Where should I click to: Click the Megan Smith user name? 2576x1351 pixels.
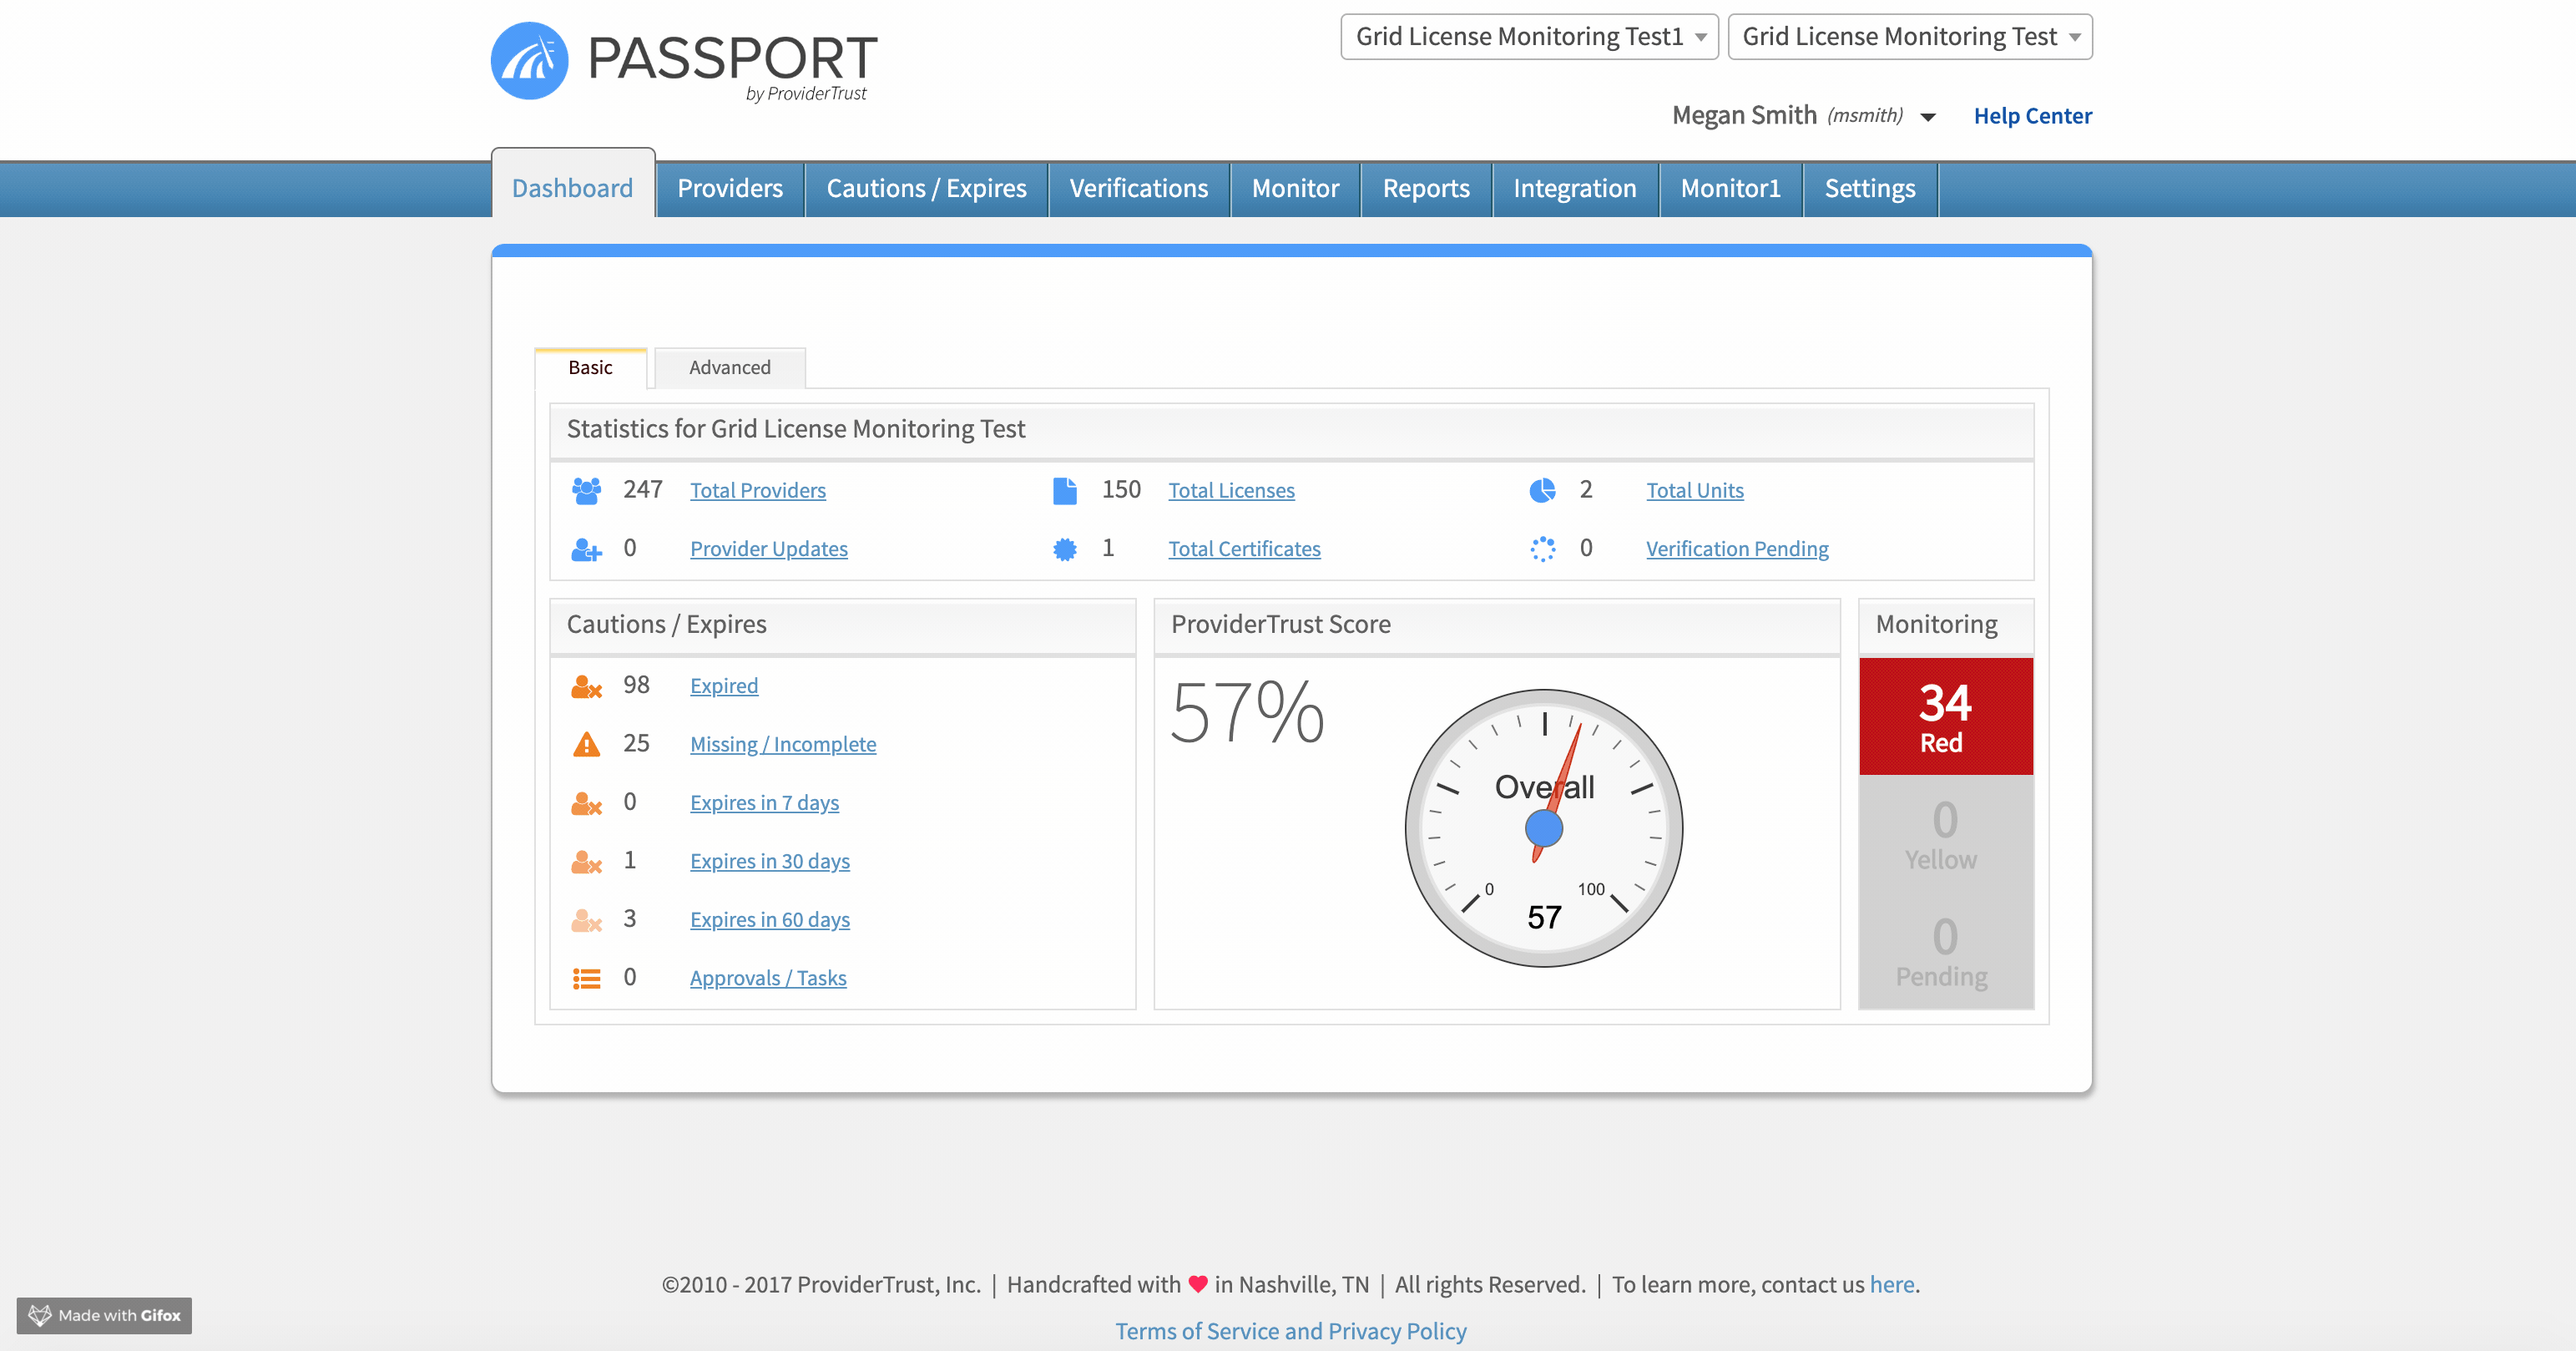pos(1744,115)
